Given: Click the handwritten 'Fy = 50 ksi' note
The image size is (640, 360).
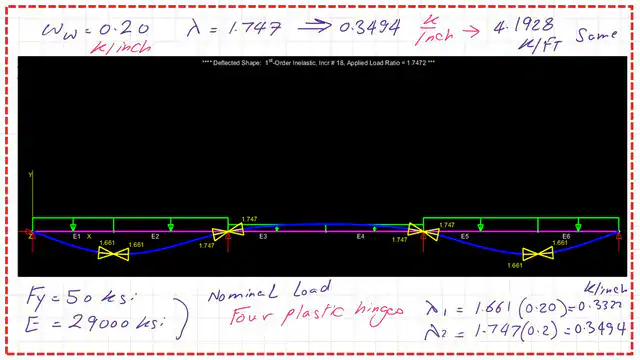Looking at the screenshot, I should pyautogui.click(x=82, y=297).
